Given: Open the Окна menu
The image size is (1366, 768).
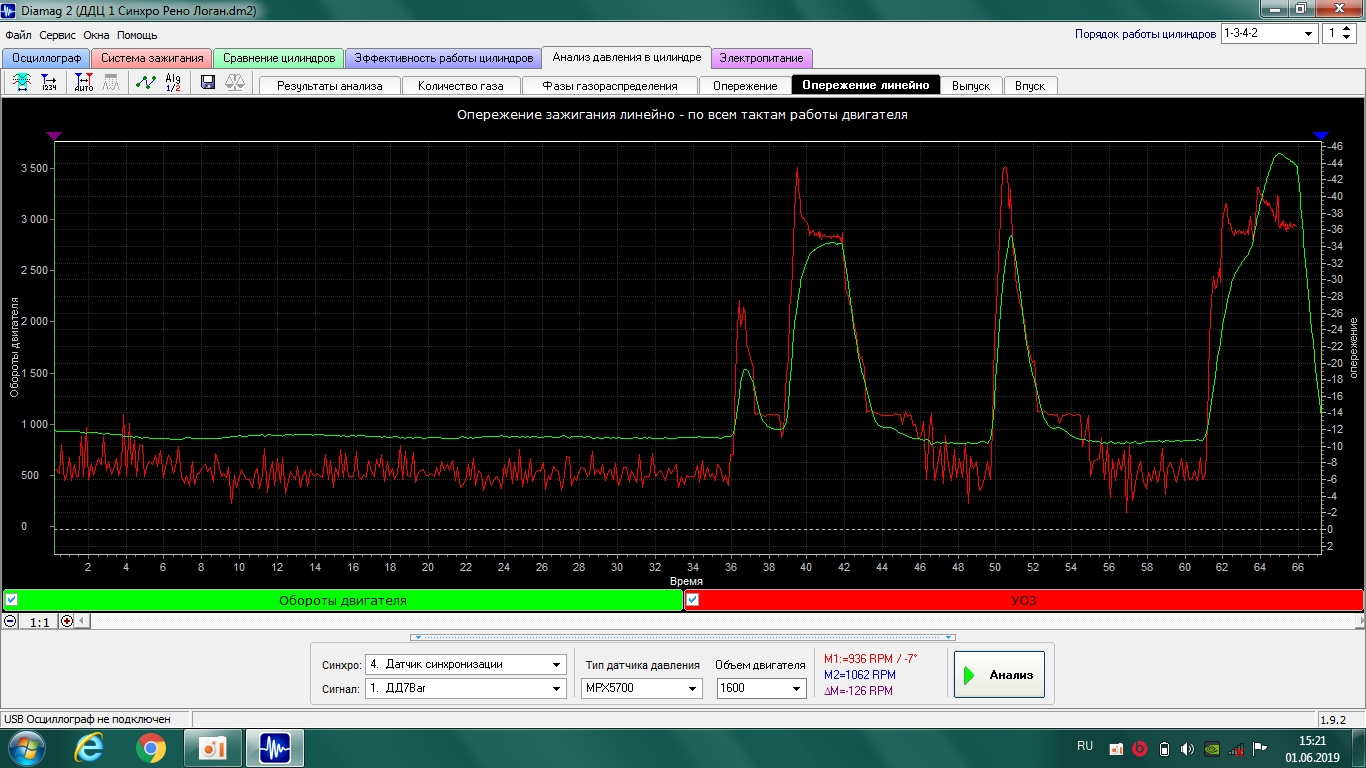Looking at the screenshot, I should pos(96,34).
